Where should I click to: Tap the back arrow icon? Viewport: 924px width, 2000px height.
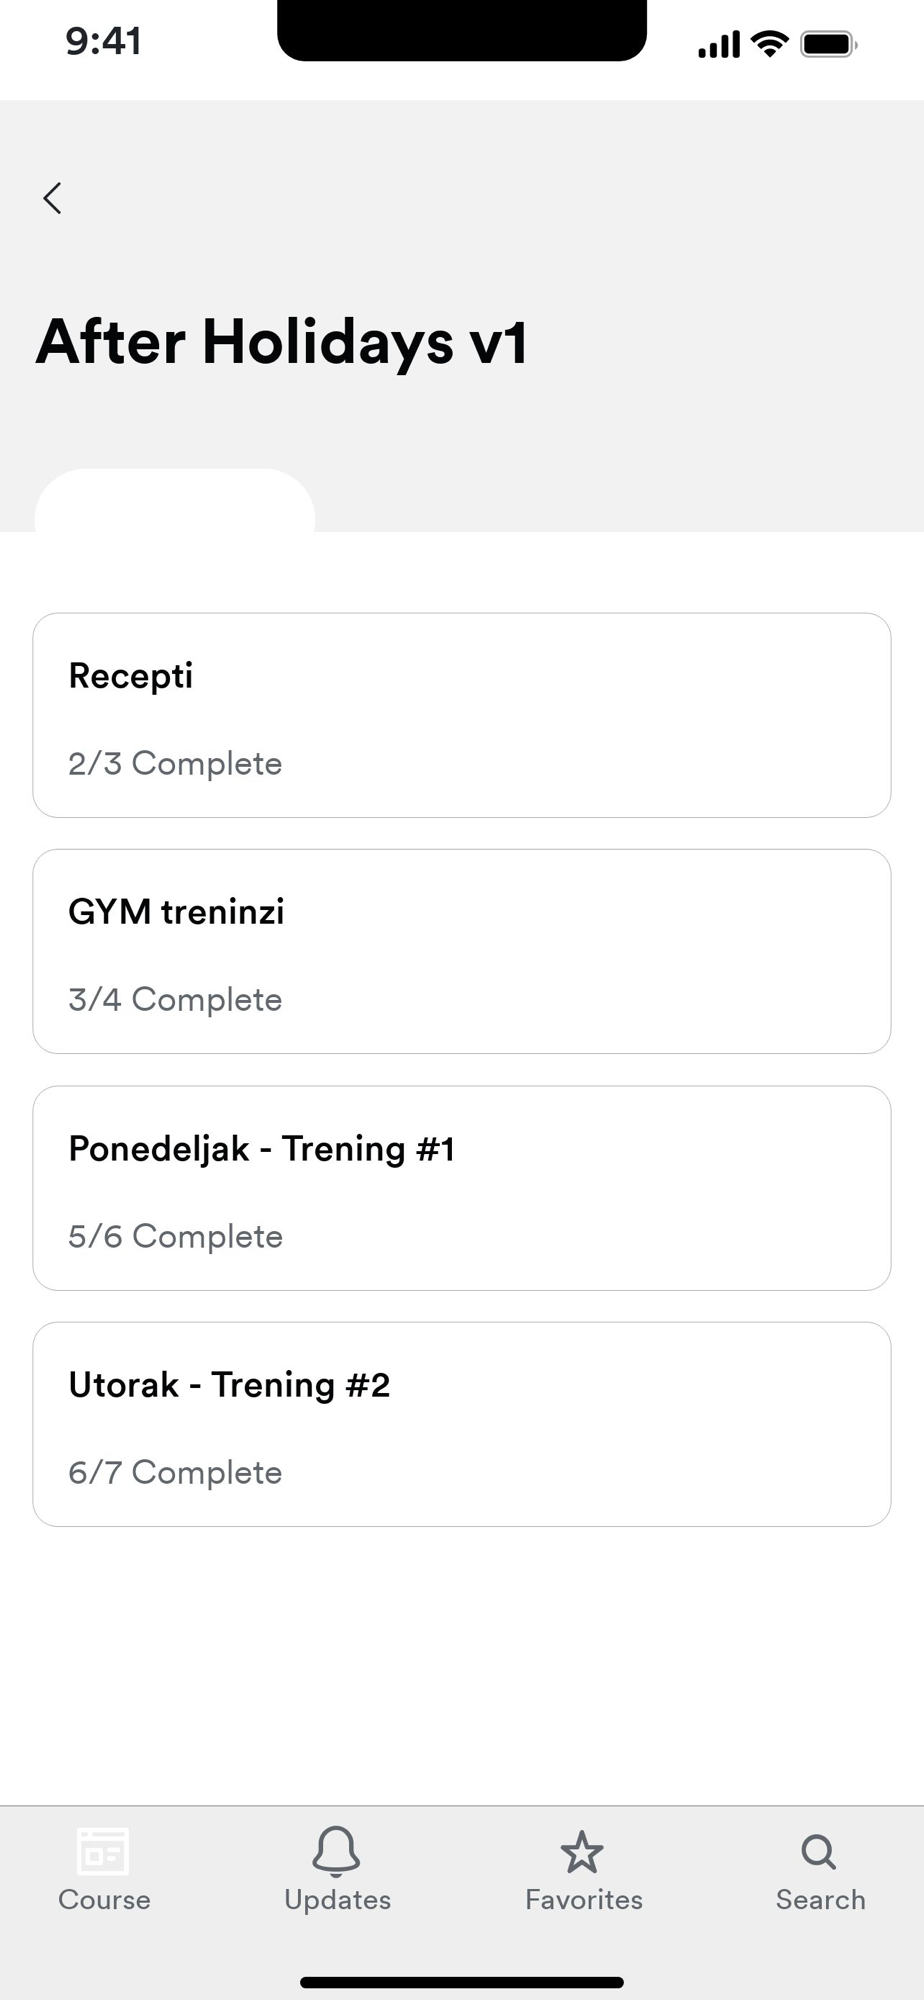[53, 198]
